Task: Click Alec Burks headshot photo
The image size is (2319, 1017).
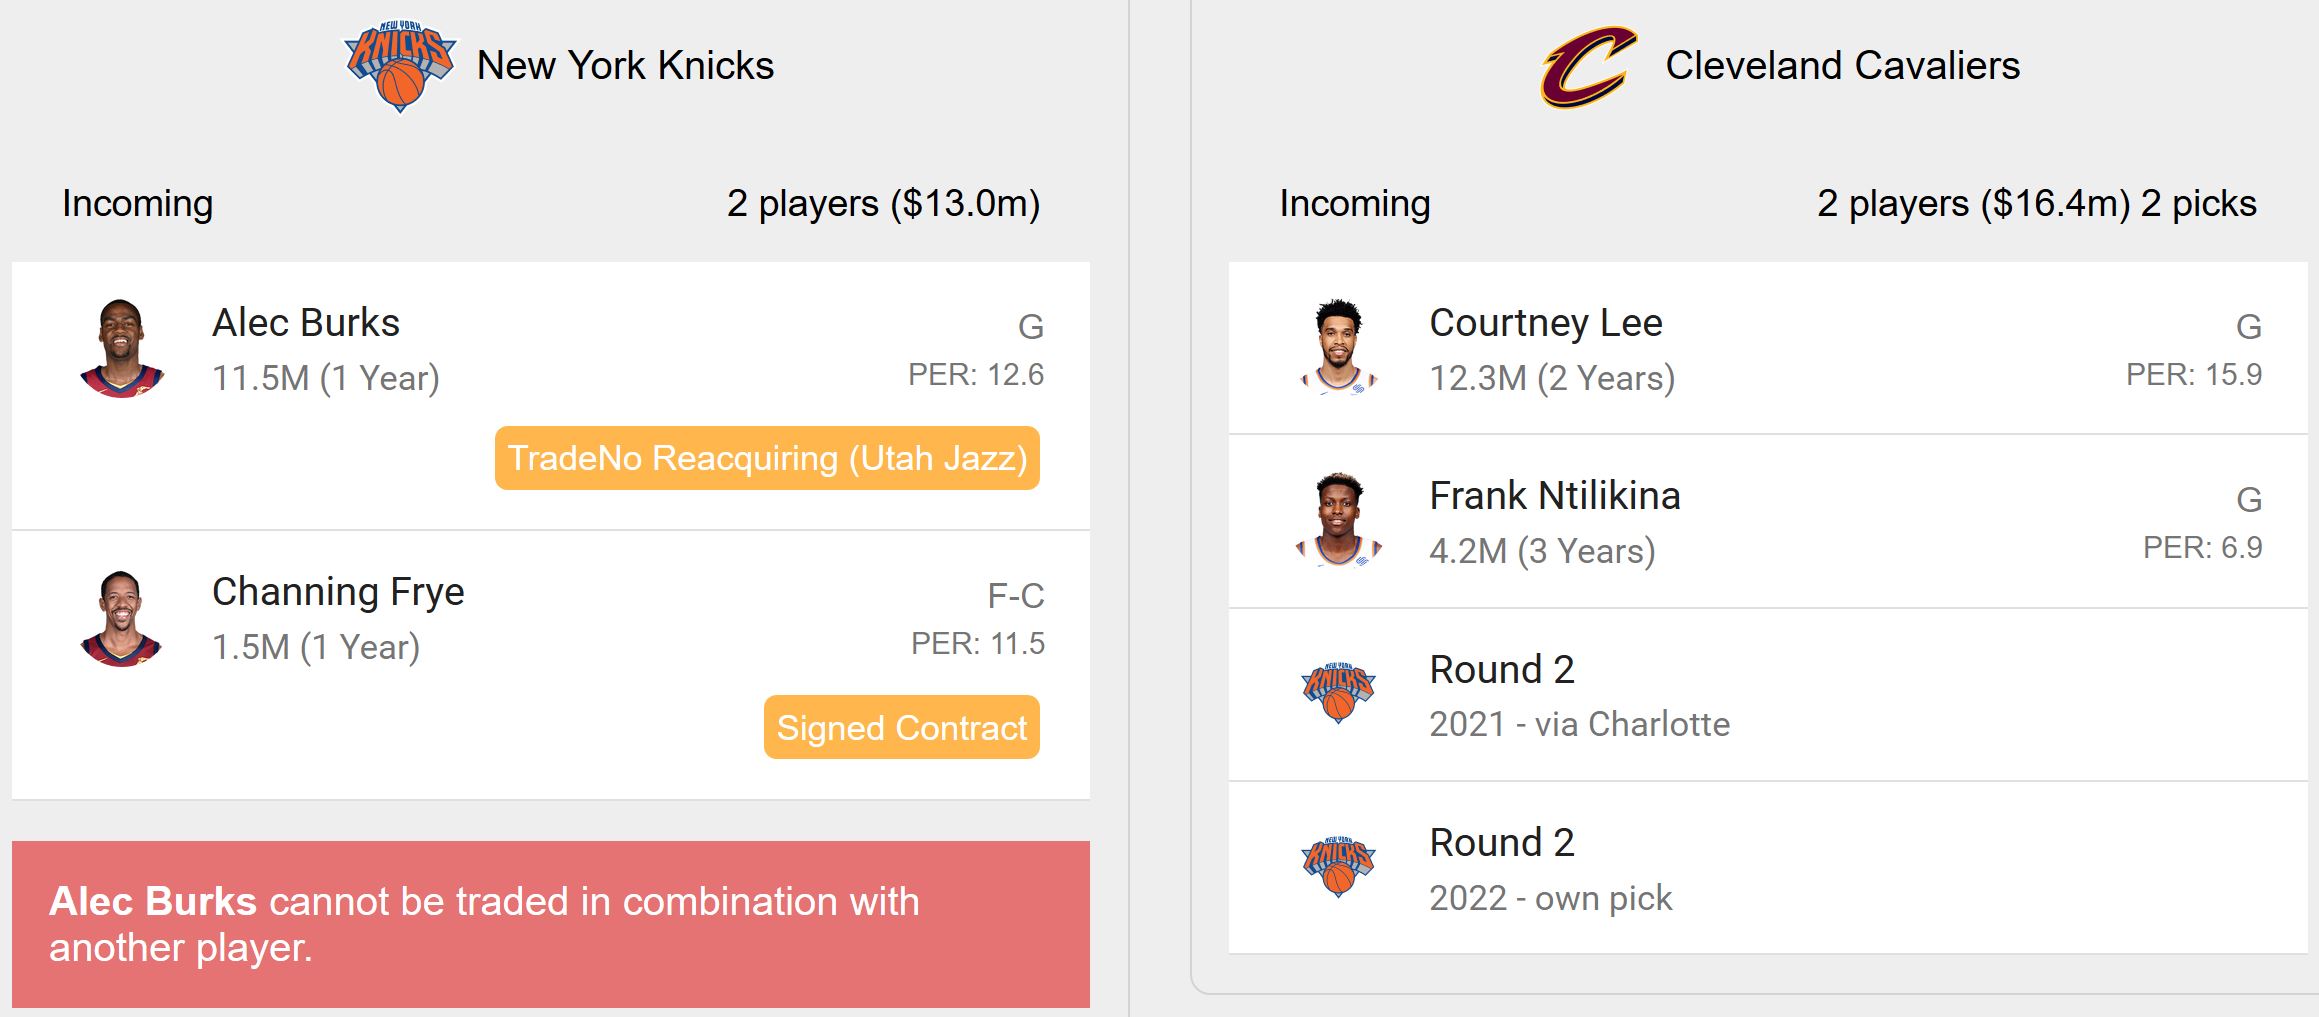Action: [122, 348]
